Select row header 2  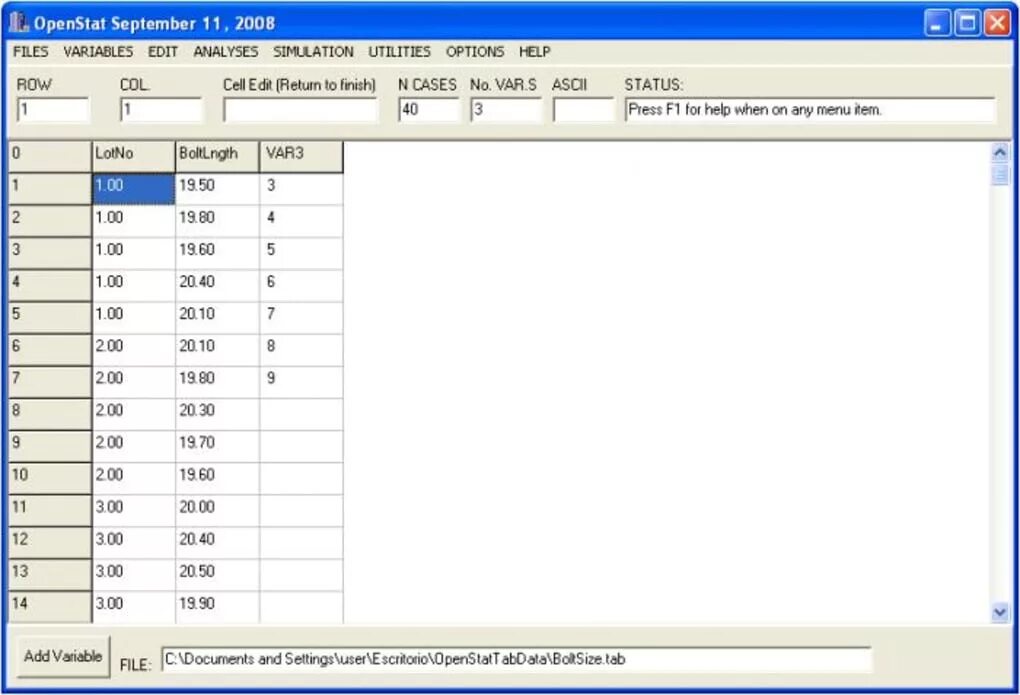(50, 221)
